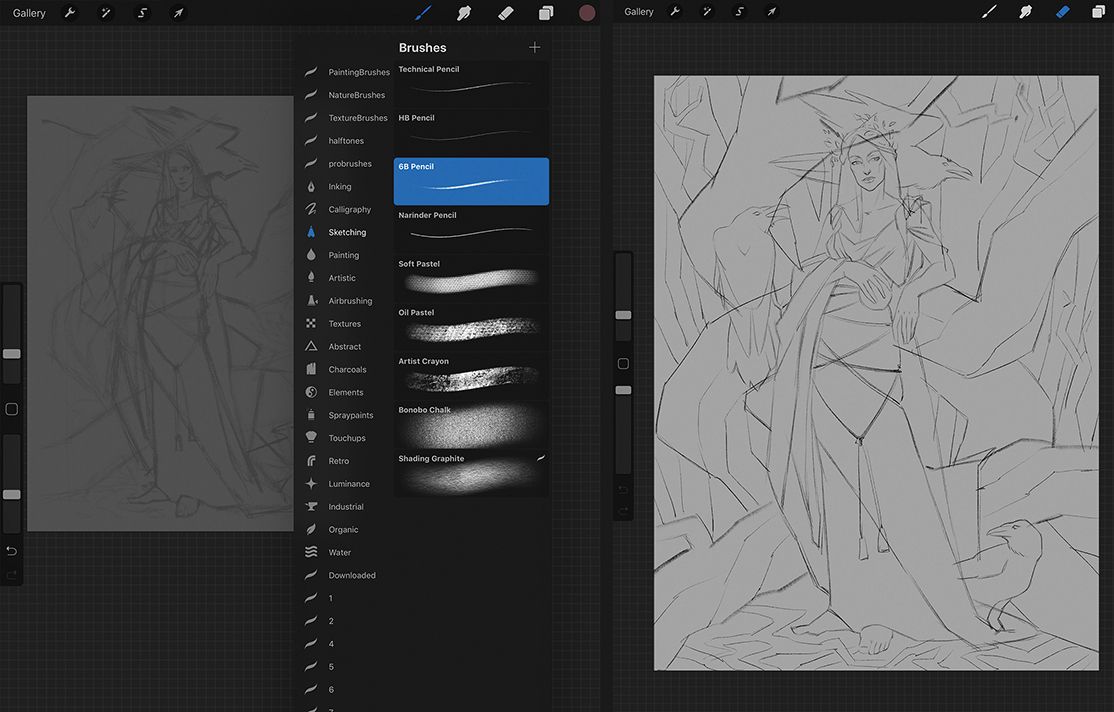Open the Selection tool

pyautogui.click(x=142, y=12)
